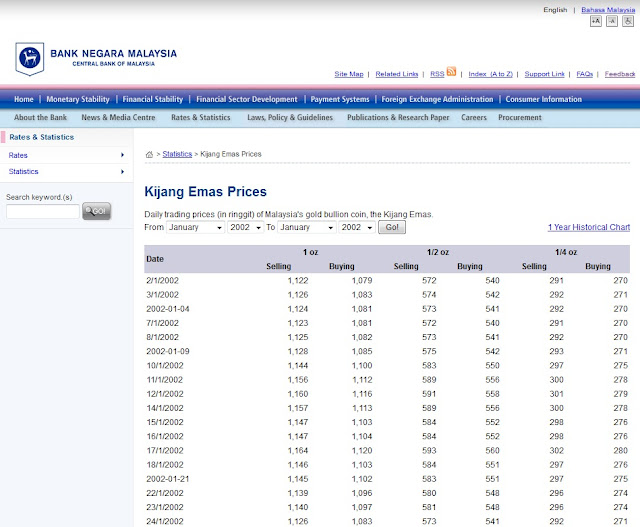Click the search keyword input field
This screenshot has width=640, height=527.
coord(43,211)
